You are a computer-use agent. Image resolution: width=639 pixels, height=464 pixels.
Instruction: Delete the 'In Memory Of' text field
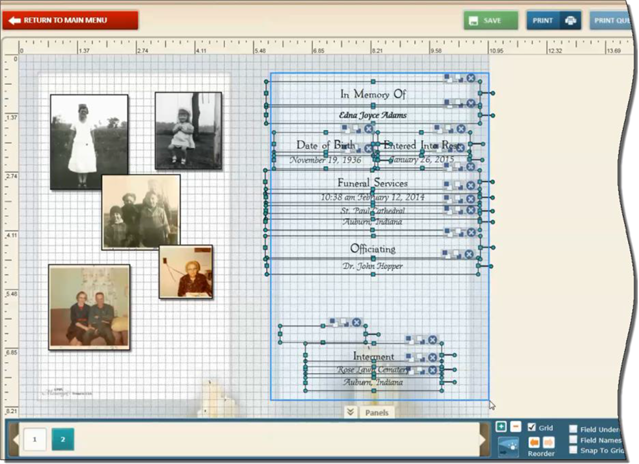470,78
